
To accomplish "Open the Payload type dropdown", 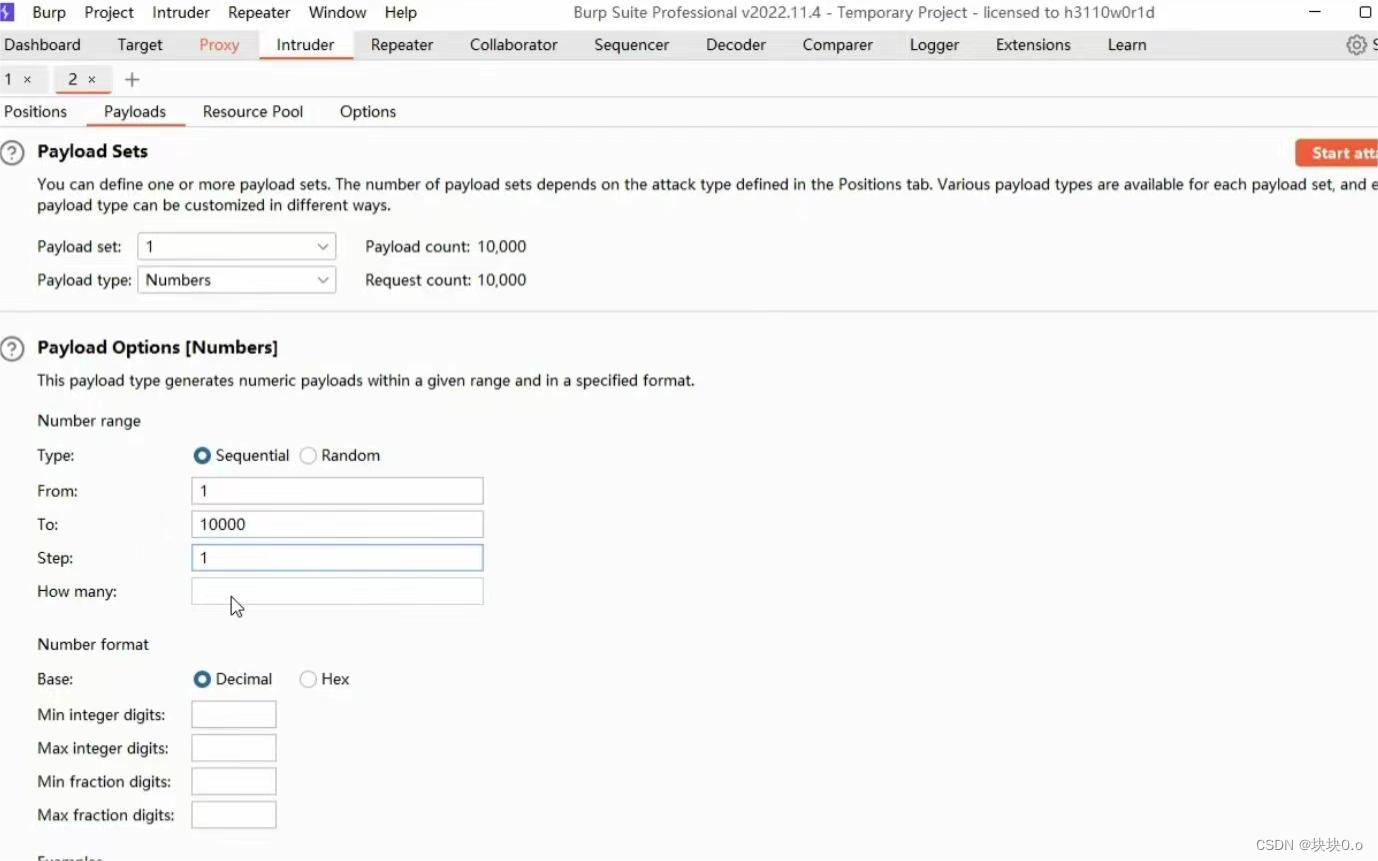I will click(236, 280).
